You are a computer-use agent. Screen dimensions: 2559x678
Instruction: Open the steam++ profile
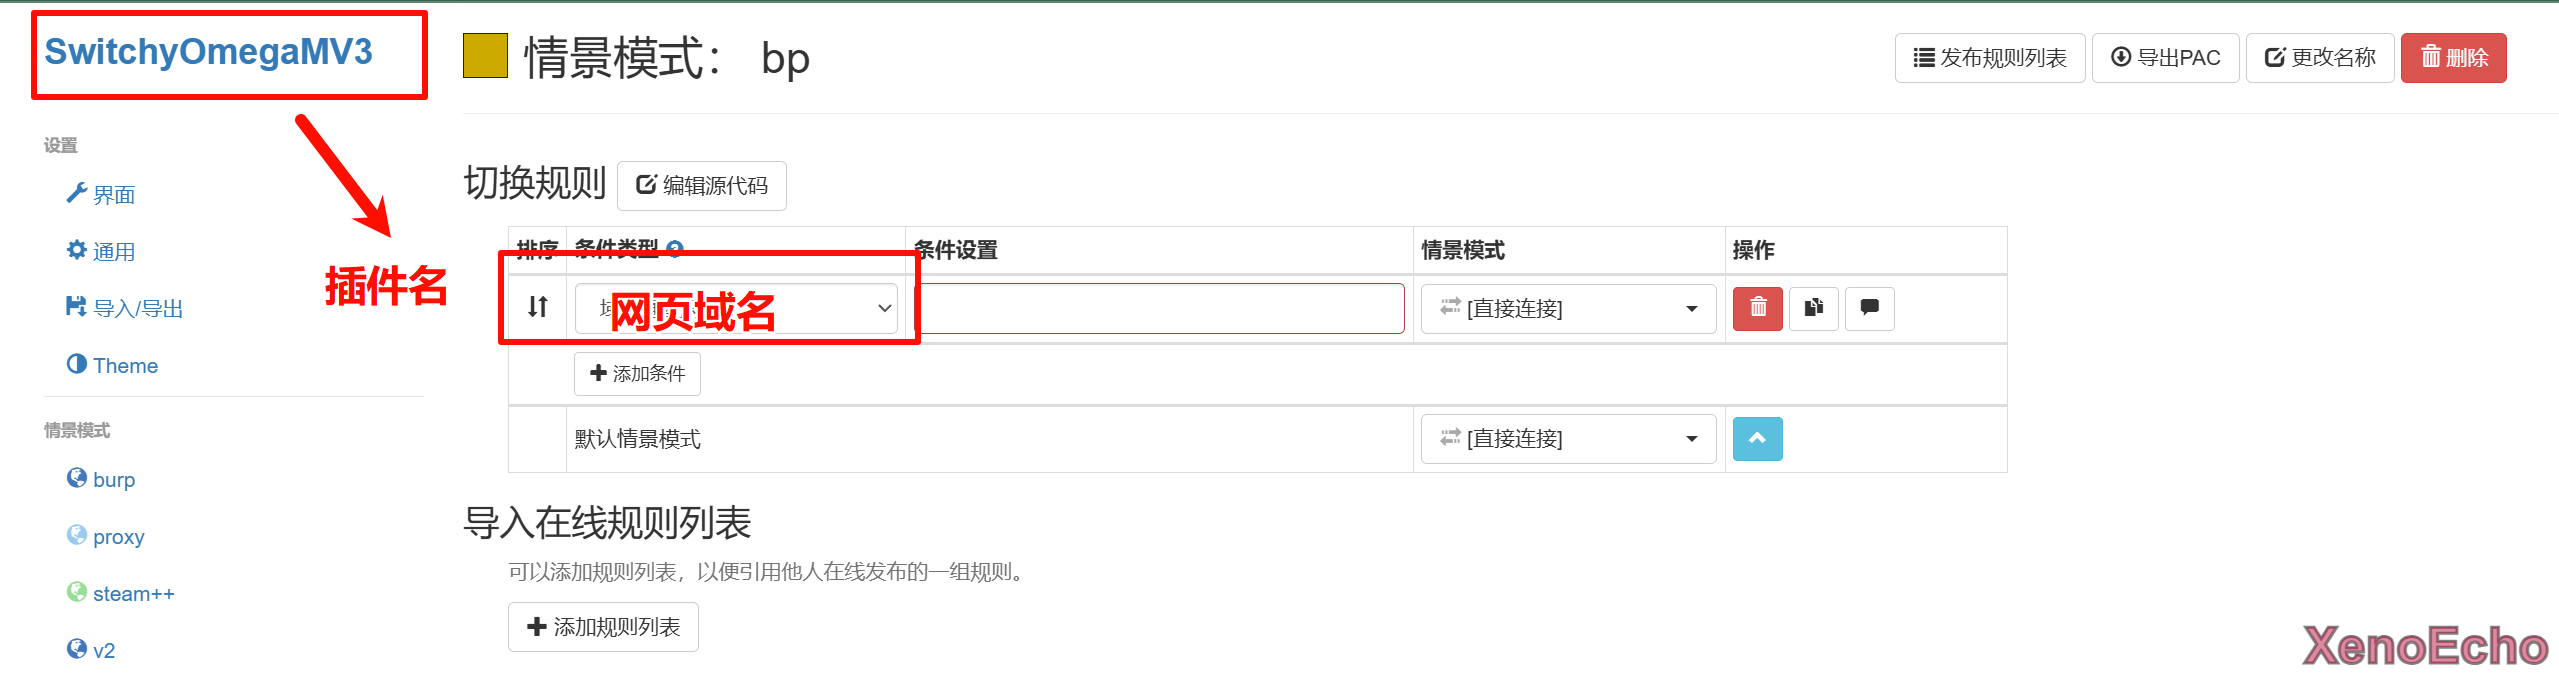pyautogui.click(x=133, y=594)
